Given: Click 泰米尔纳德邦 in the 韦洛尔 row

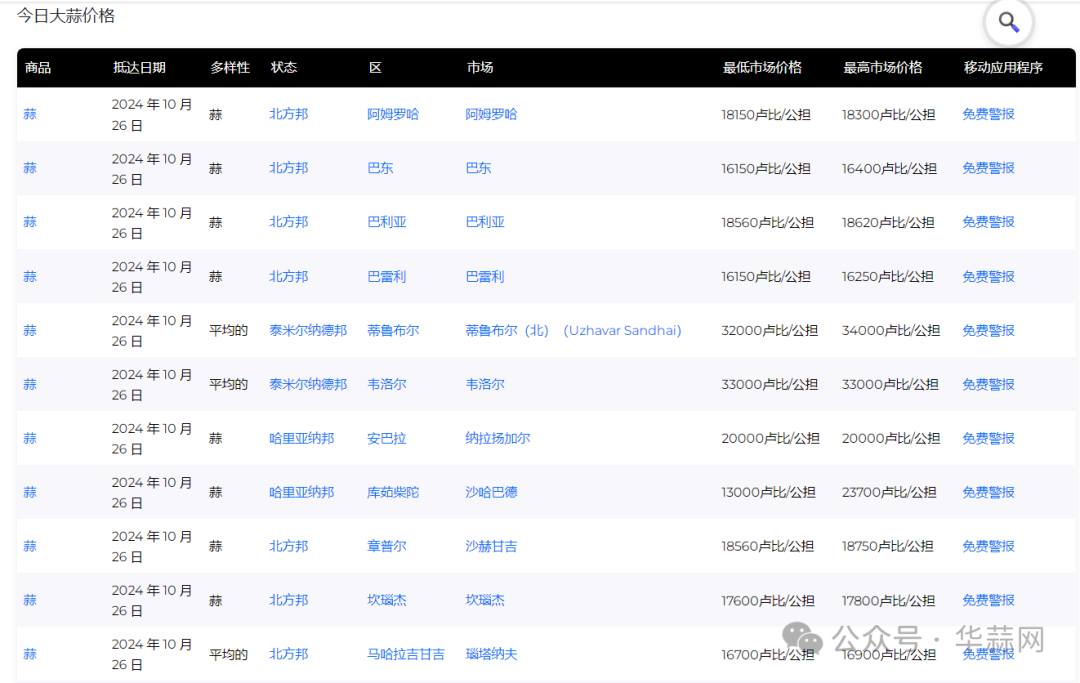Looking at the screenshot, I should point(308,384).
